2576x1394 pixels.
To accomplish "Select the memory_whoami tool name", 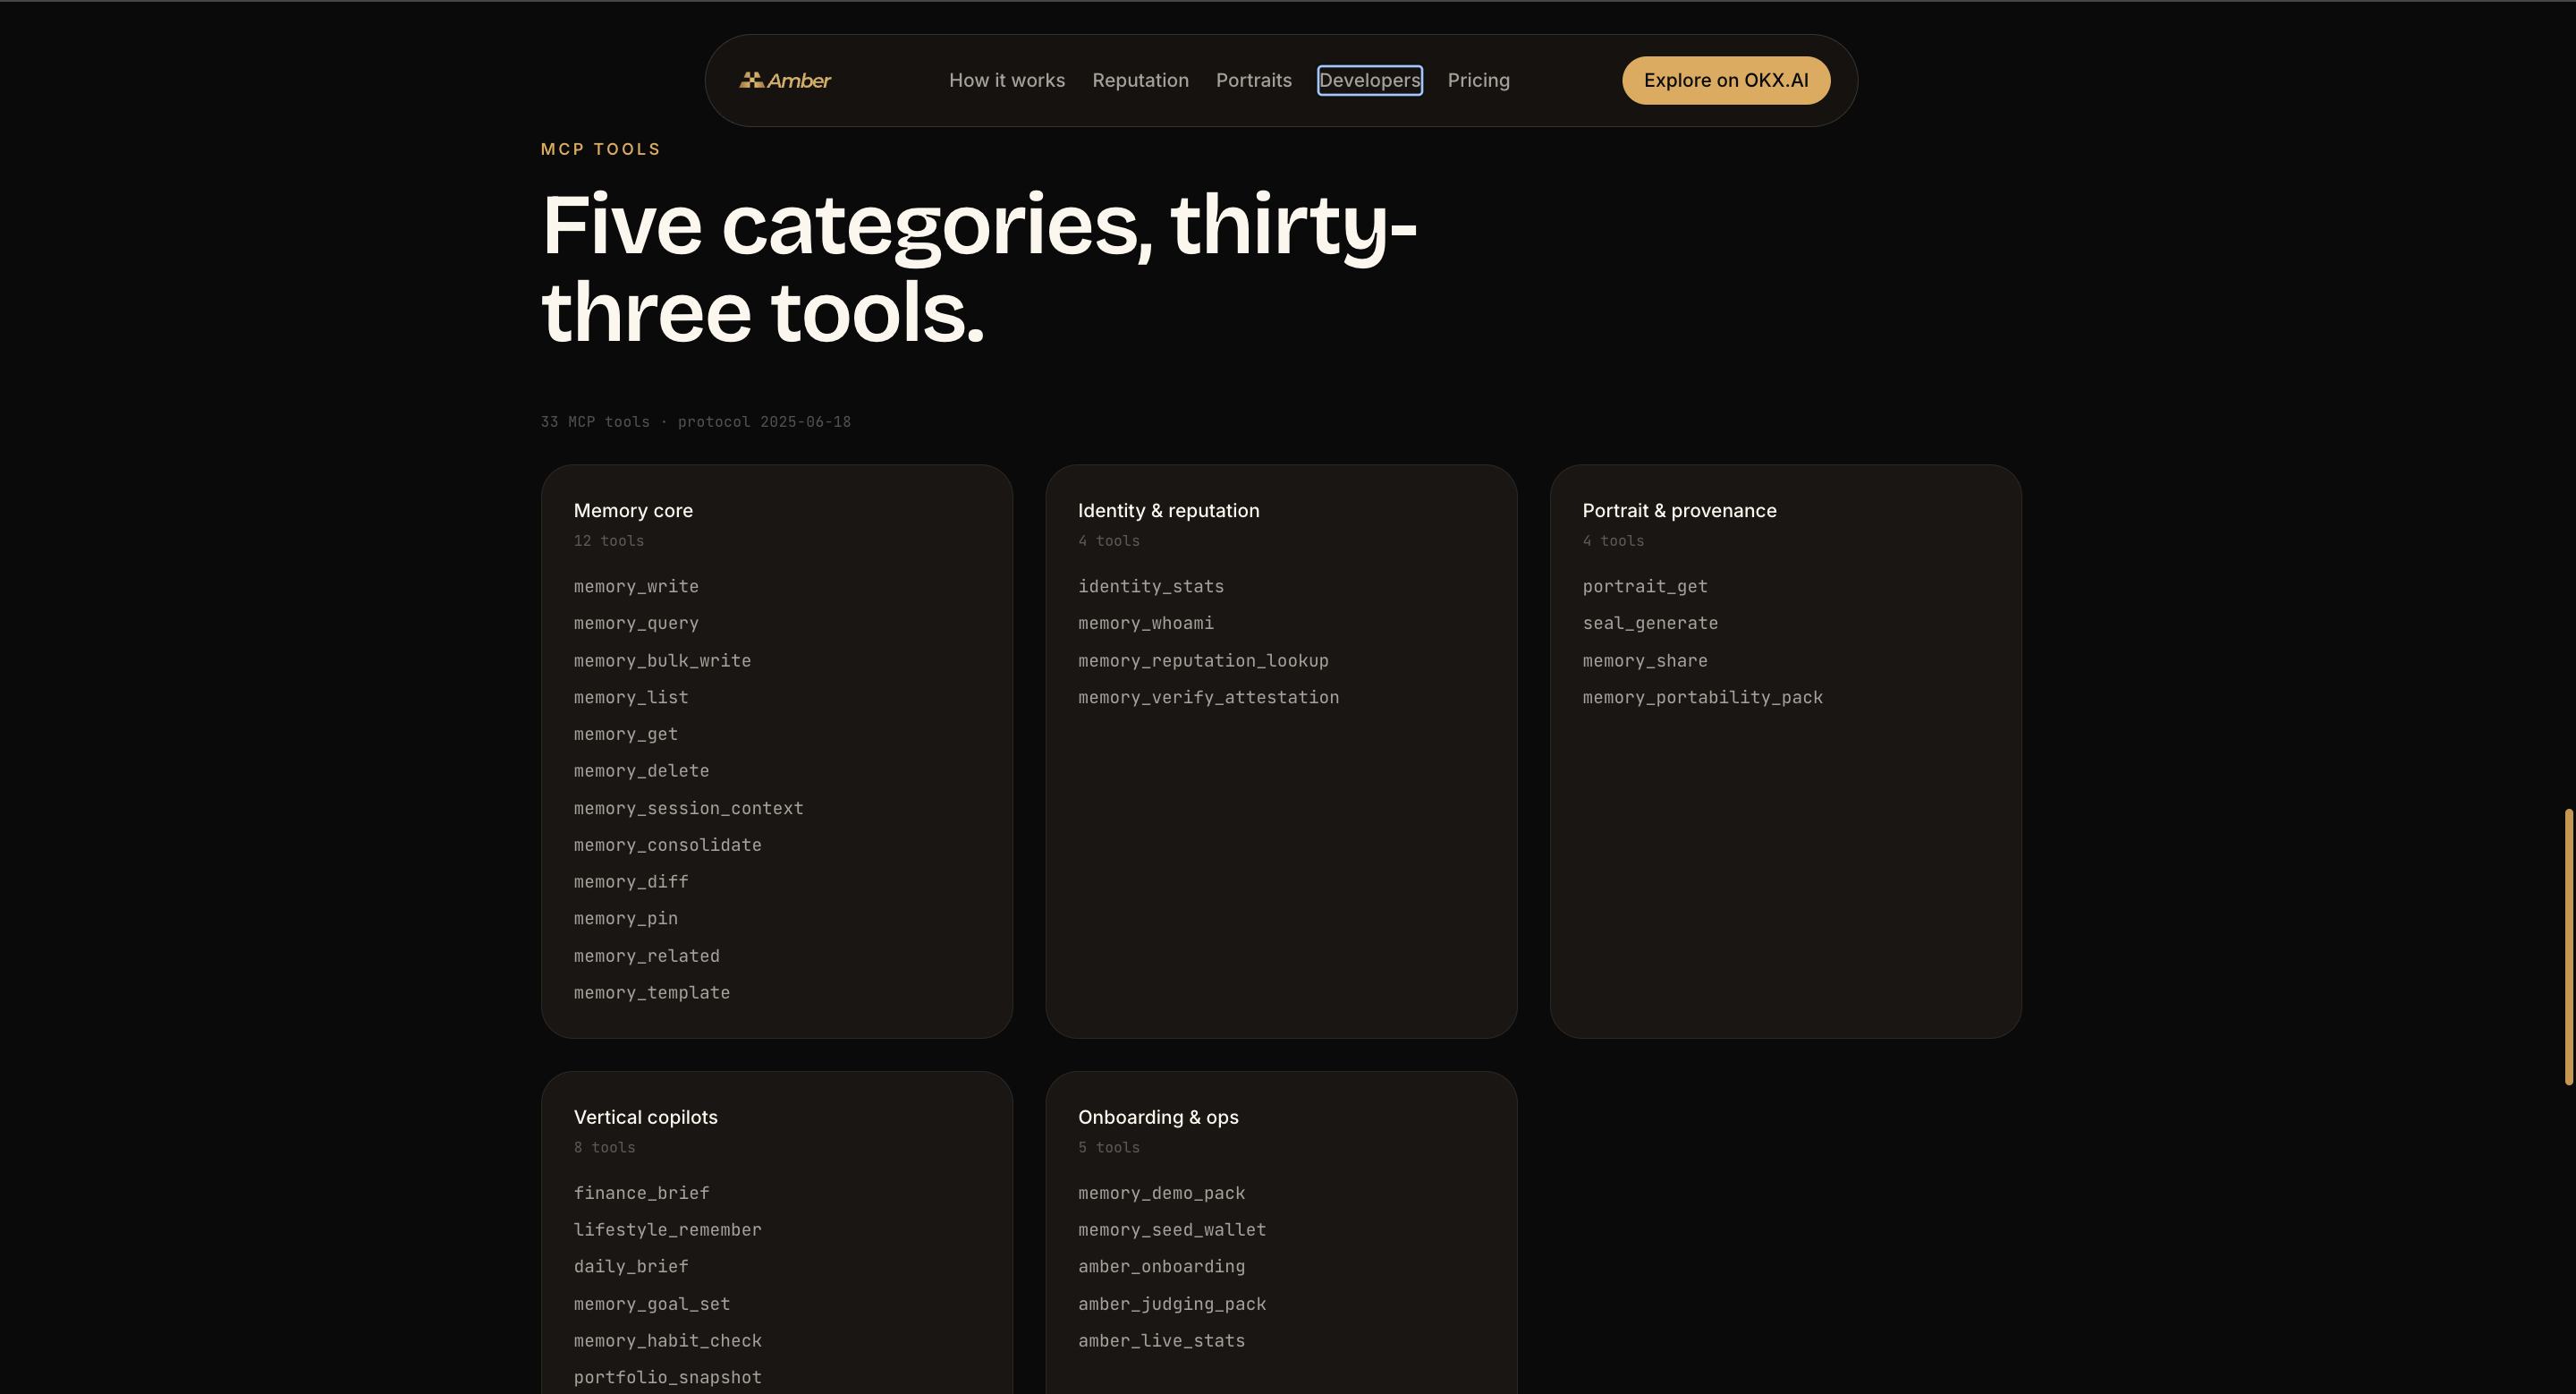I will click(1145, 624).
